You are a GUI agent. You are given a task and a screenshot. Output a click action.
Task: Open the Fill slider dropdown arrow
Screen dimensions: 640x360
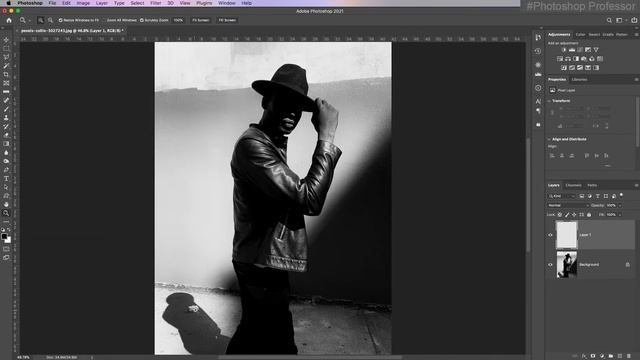[620, 215]
